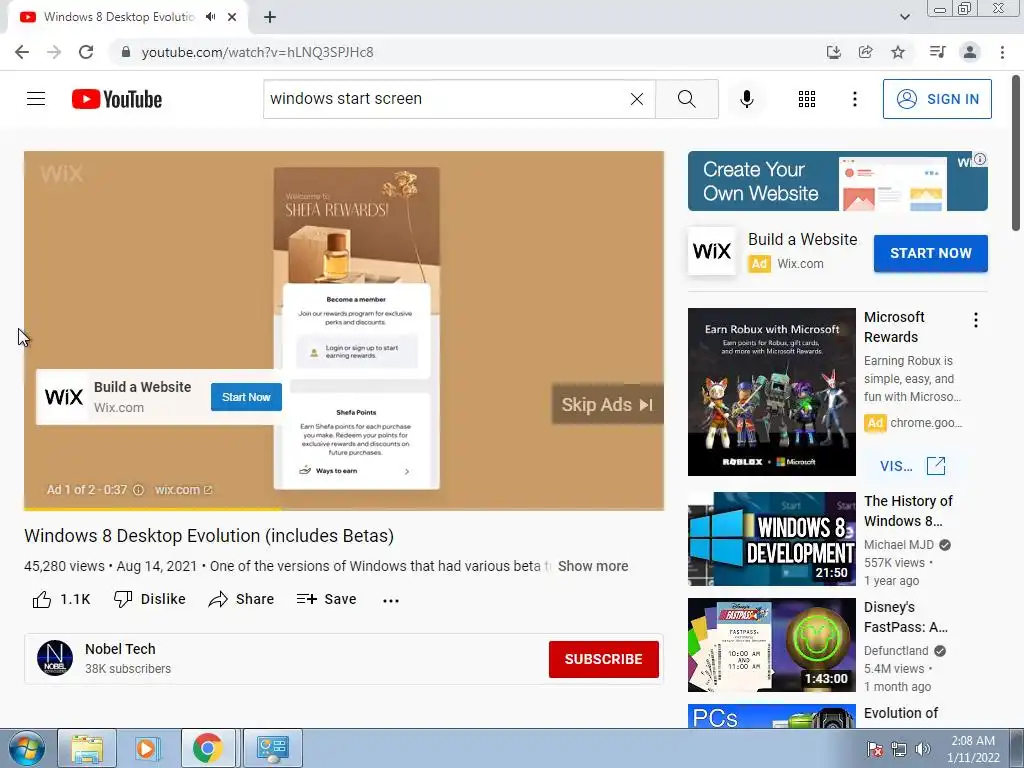The image size is (1024, 768).
Task: Open the Create Your Own Website banner
Action: 837,181
